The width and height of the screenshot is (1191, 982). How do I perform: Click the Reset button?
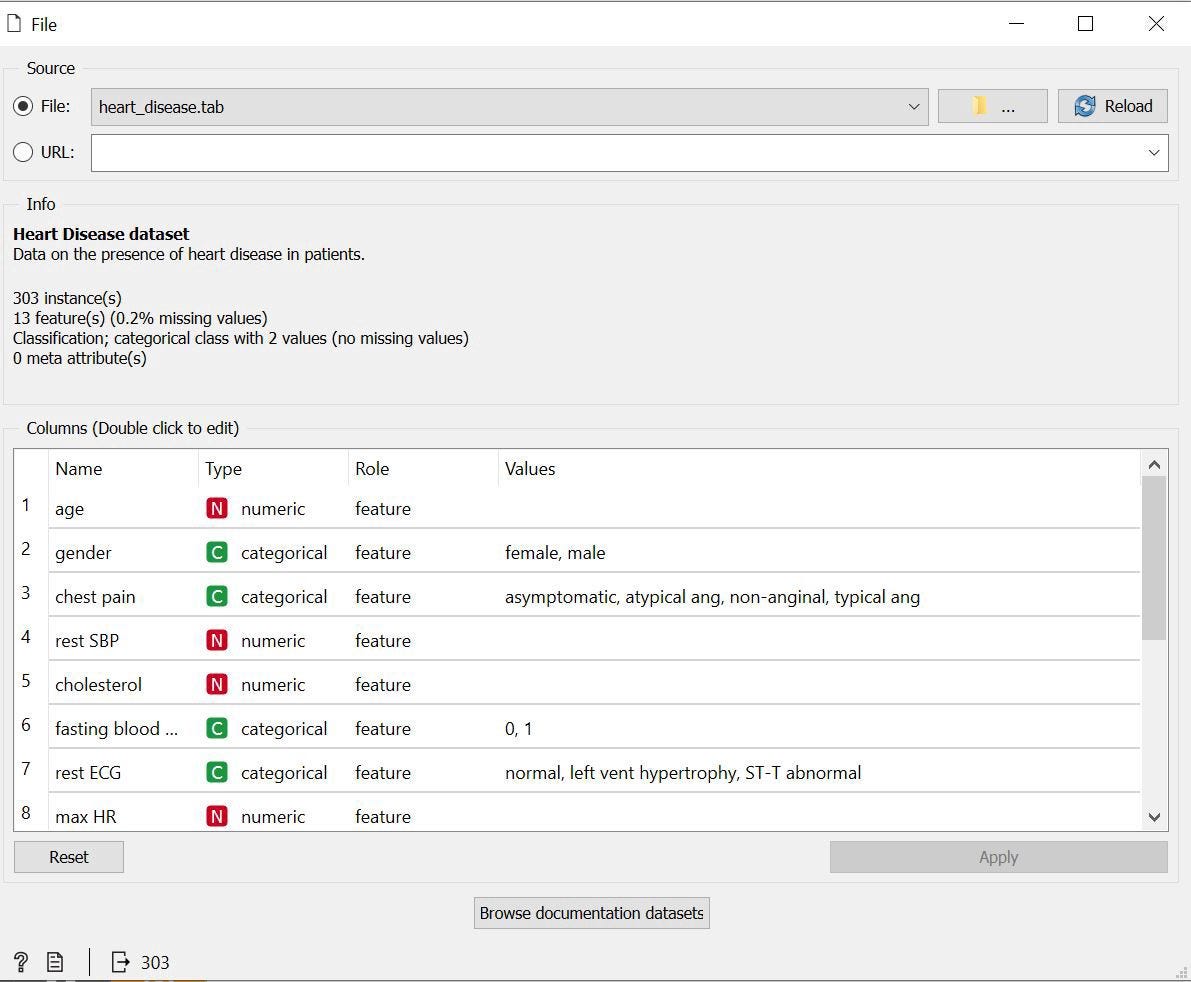pos(68,856)
